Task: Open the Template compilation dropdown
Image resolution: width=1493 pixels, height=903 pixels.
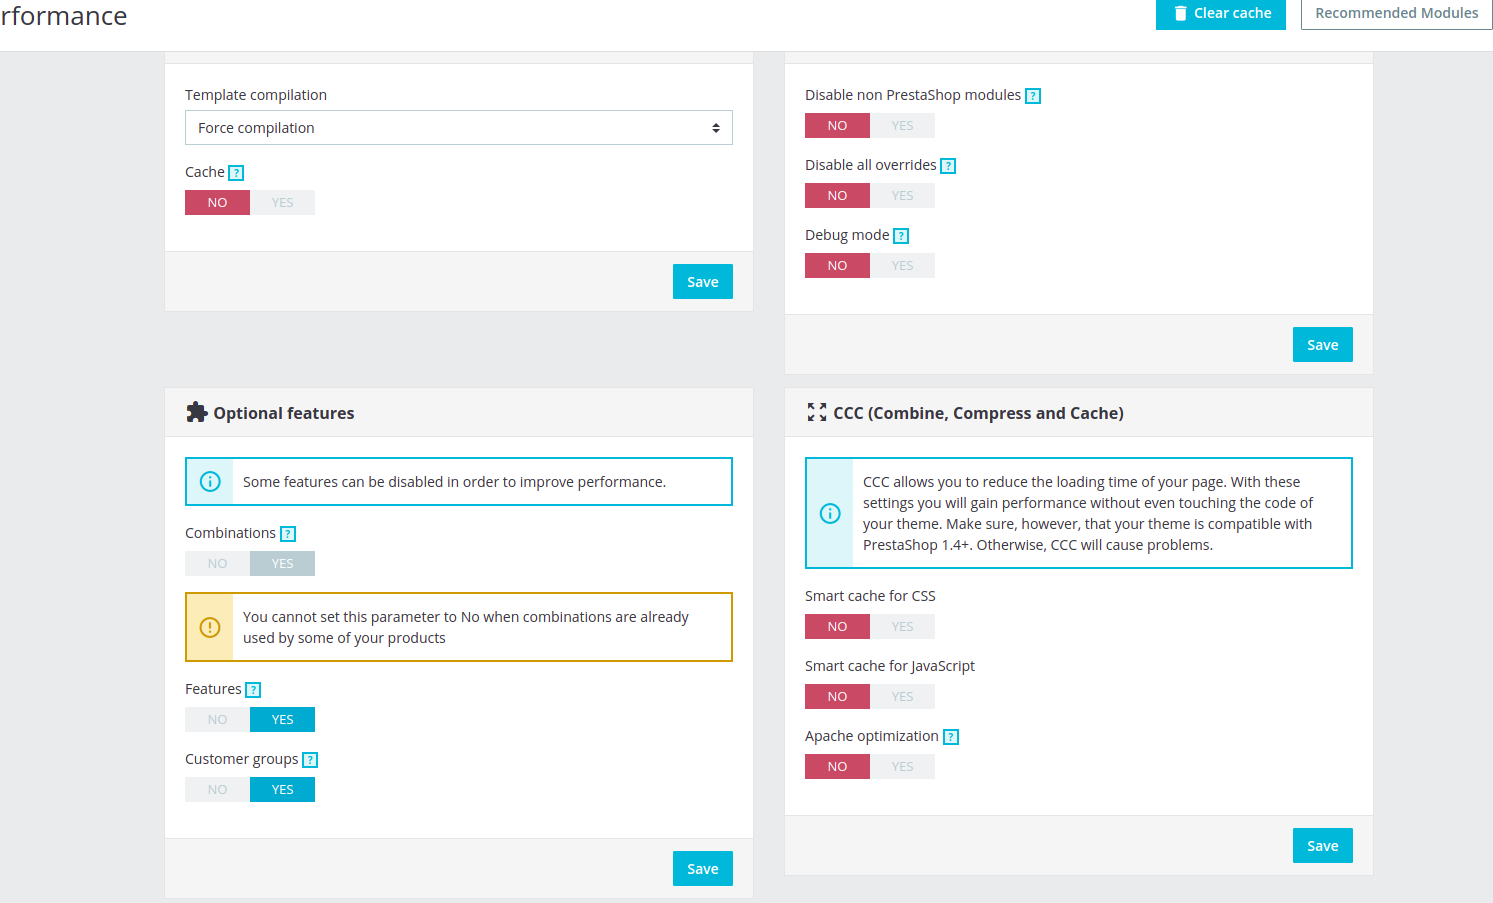Action: click(459, 128)
